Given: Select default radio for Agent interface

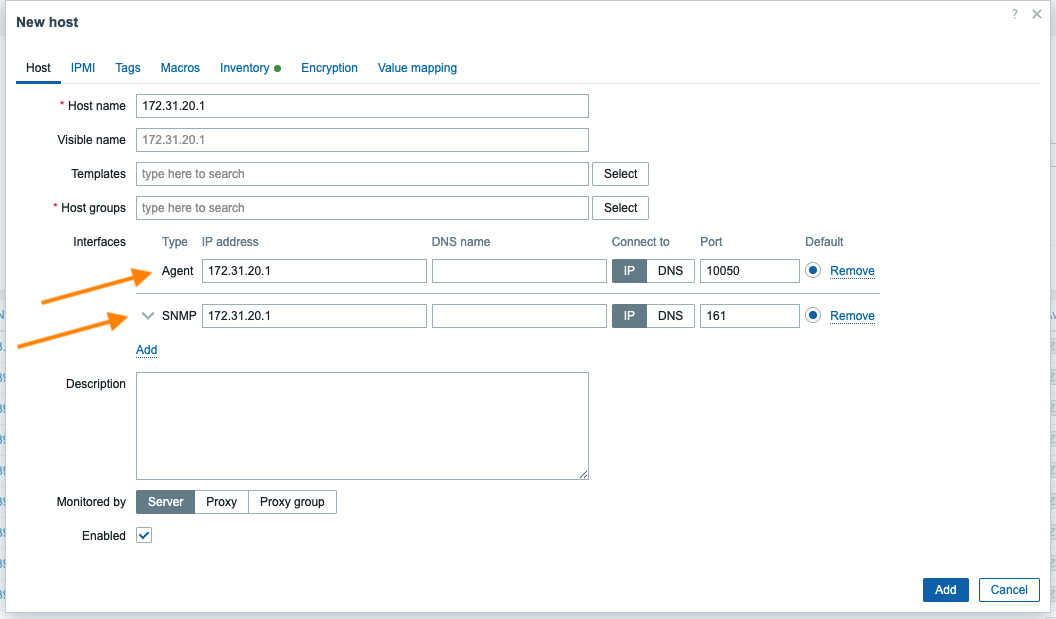Looking at the screenshot, I should [x=813, y=271].
